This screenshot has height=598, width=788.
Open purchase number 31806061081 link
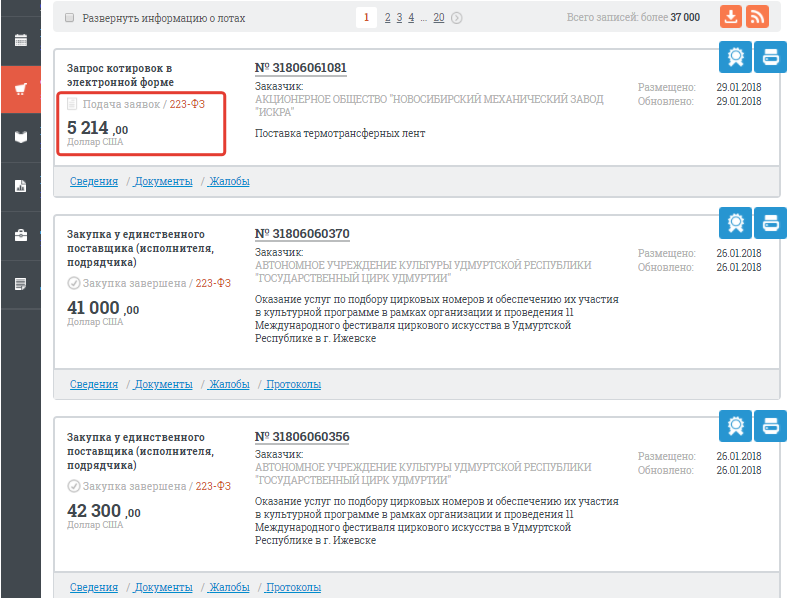point(301,68)
